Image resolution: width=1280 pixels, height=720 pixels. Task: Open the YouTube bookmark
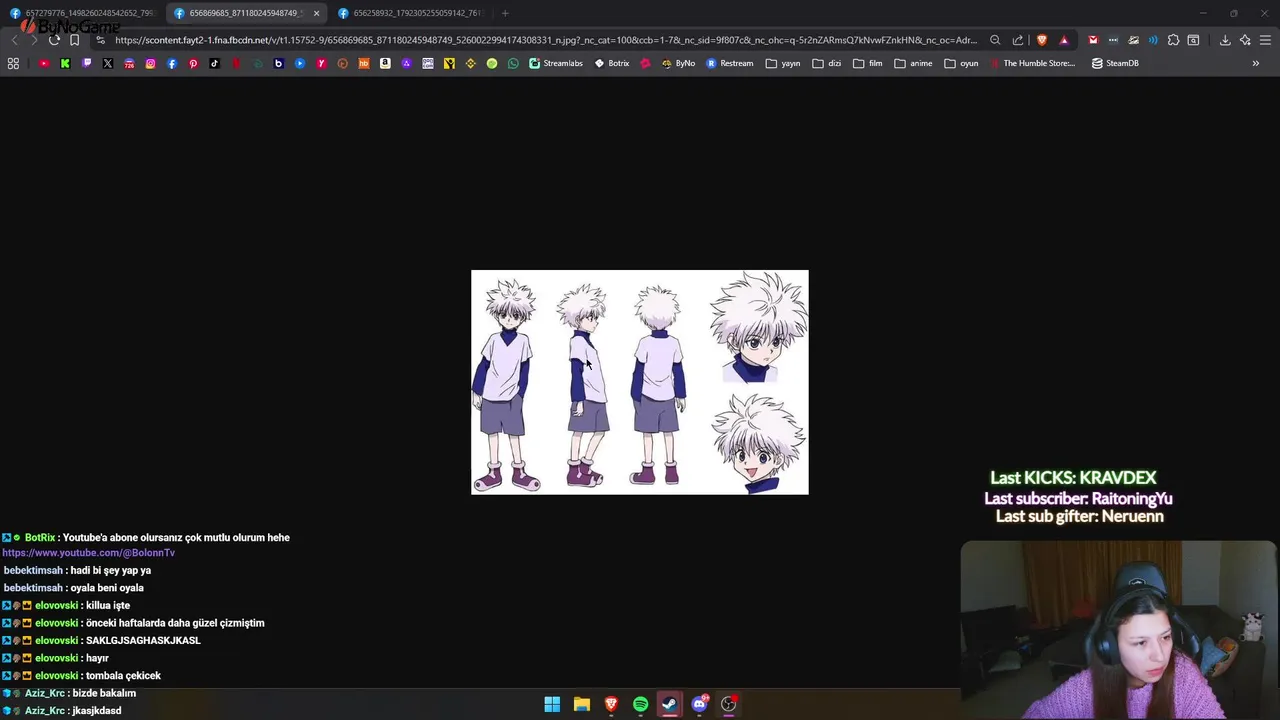pyautogui.click(x=44, y=63)
